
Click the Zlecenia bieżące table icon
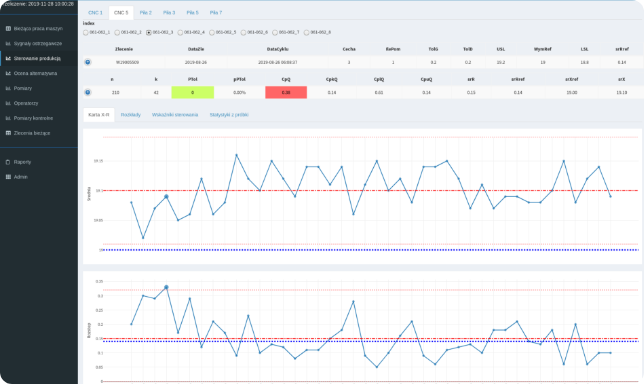(8, 133)
